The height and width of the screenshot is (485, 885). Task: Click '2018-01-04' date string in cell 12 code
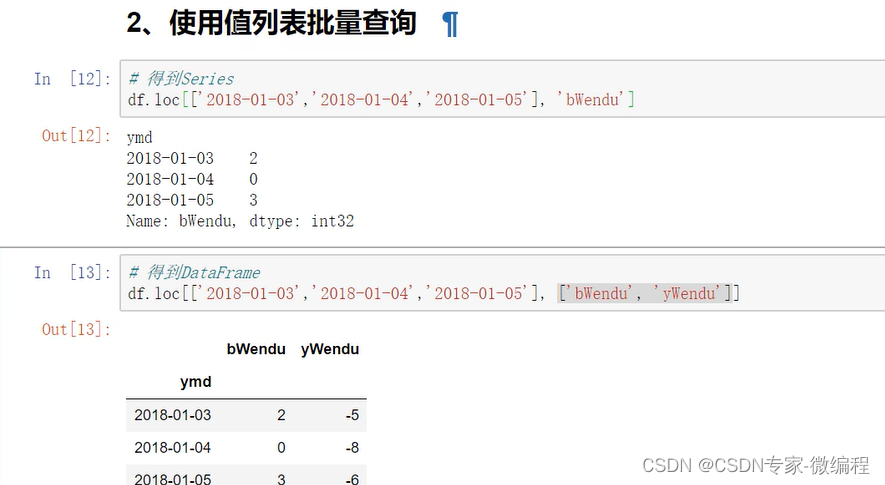click(x=363, y=99)
